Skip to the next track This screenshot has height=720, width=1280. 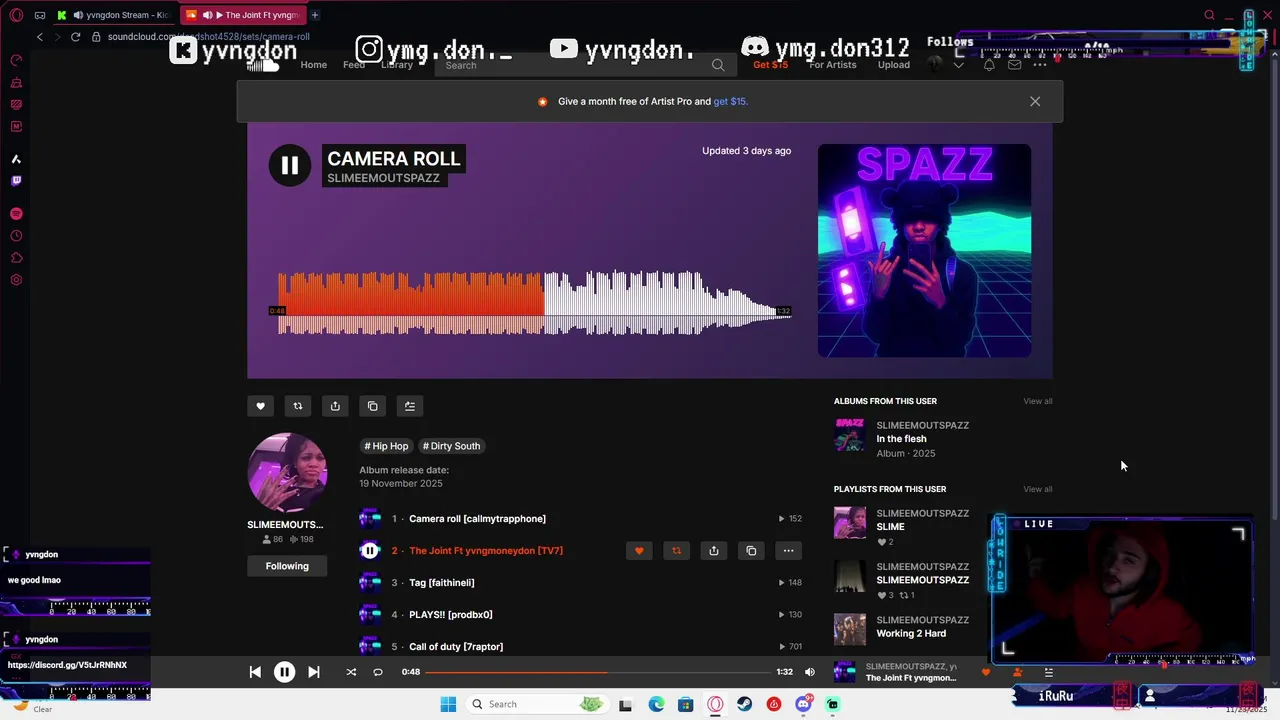[313, 672]
